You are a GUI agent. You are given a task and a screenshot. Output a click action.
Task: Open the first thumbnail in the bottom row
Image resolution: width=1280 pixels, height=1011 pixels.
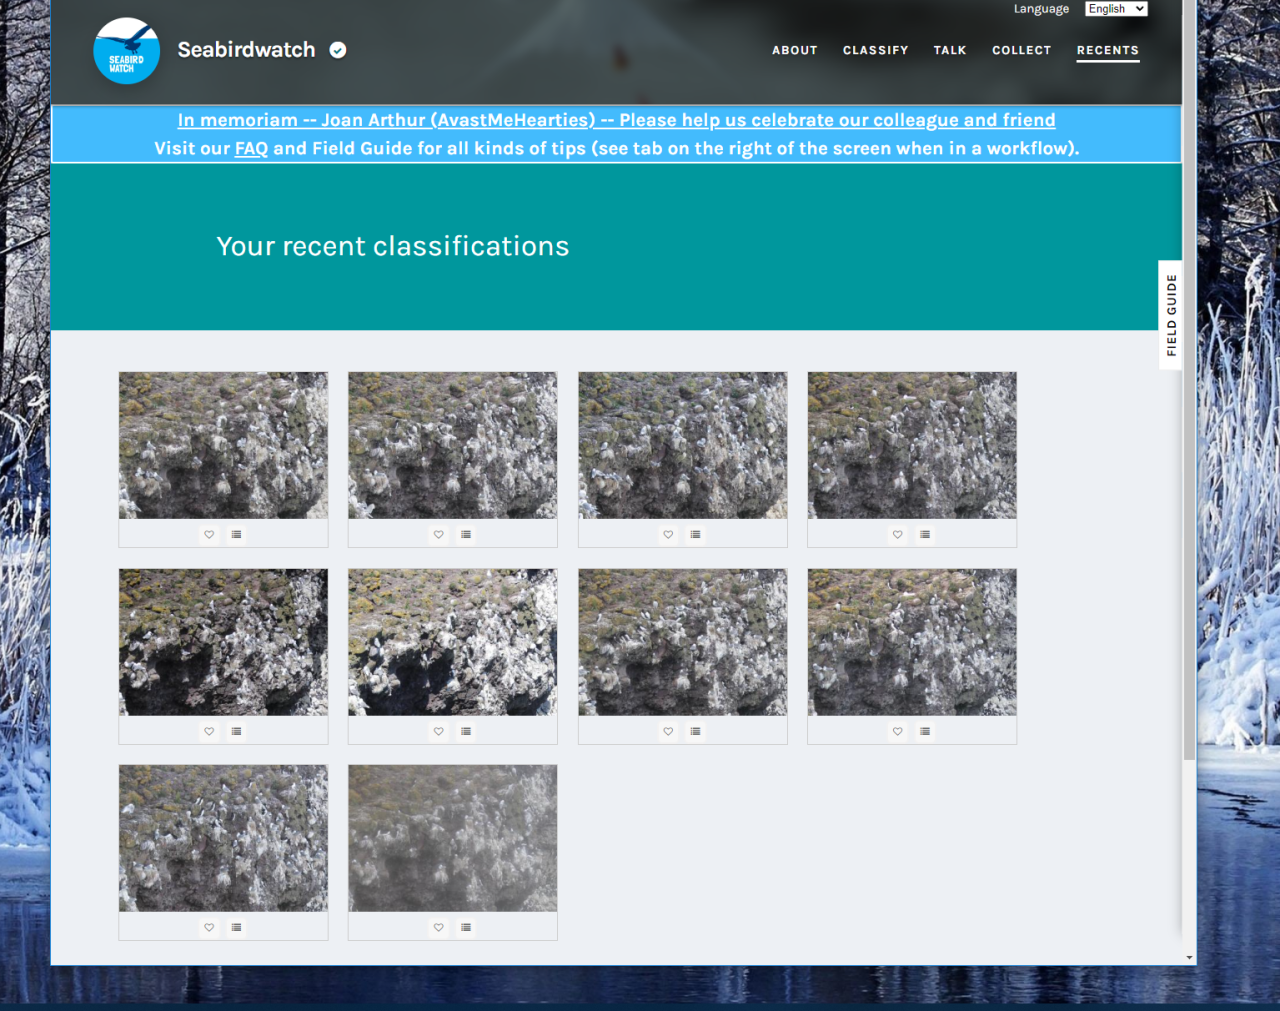(223, 838)
